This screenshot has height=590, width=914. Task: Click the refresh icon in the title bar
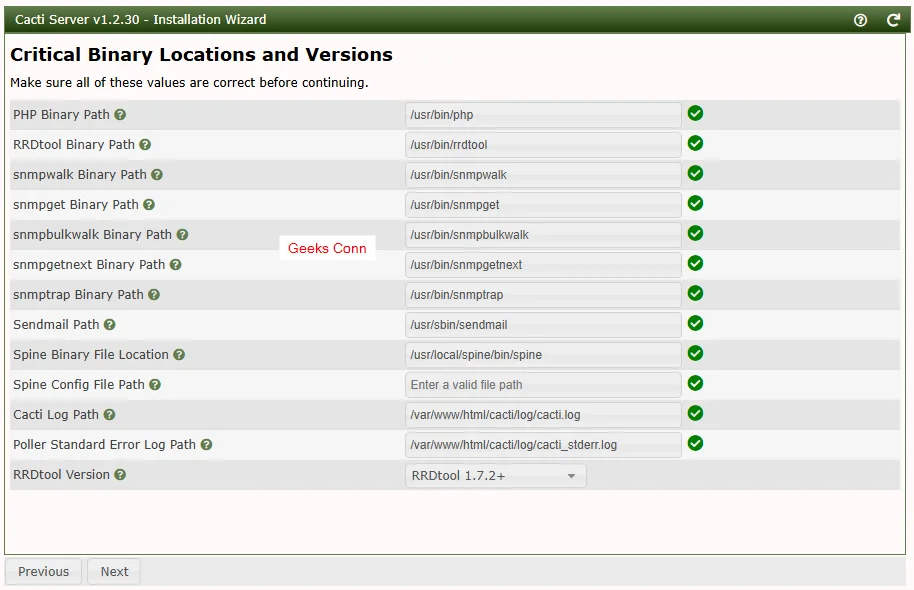click(x=892, y=19)
